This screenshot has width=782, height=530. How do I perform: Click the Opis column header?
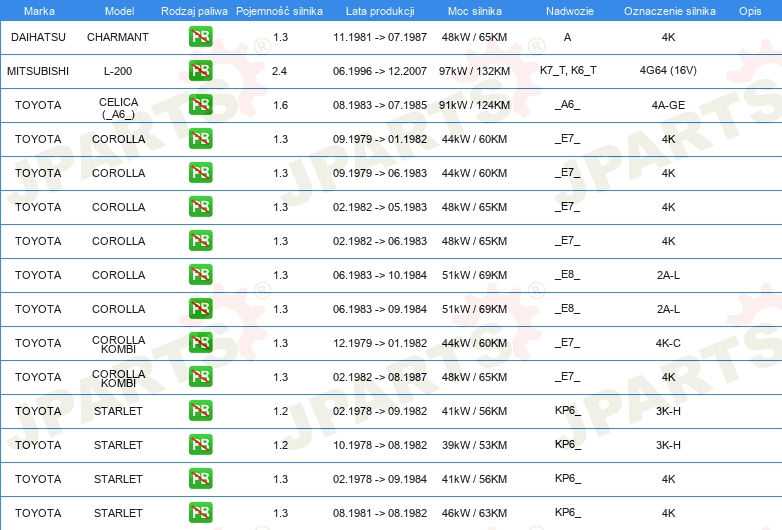(750, 11)
